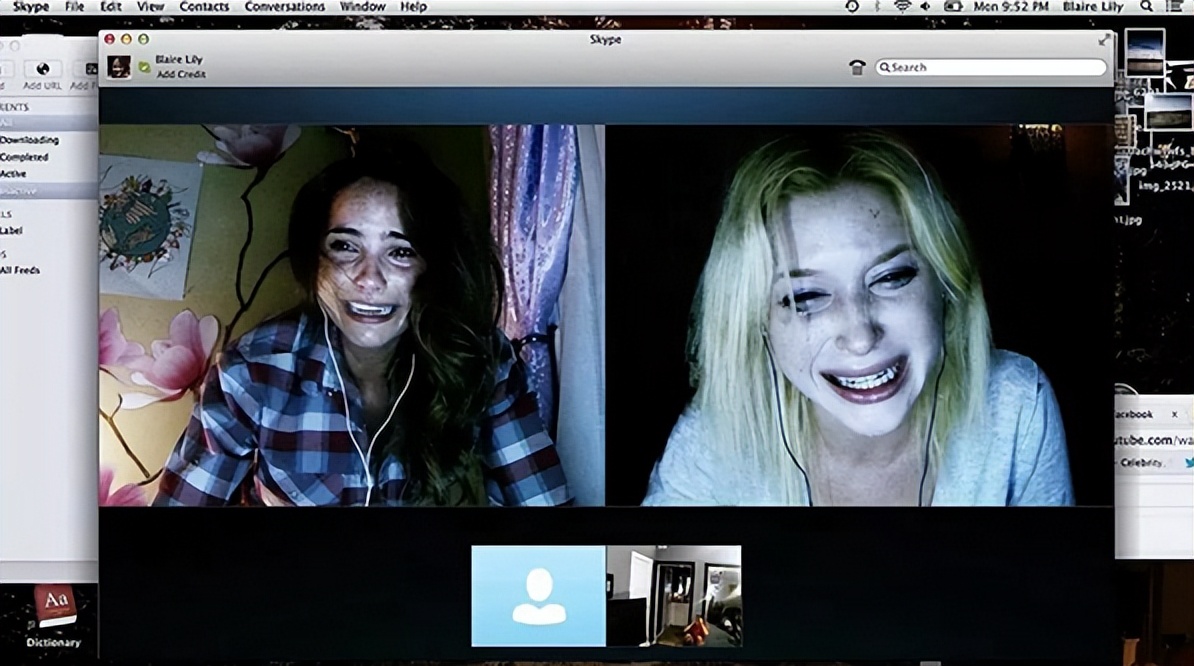
Task: Open the Wi-Fi status menu
Action: (x=902, y=7)
